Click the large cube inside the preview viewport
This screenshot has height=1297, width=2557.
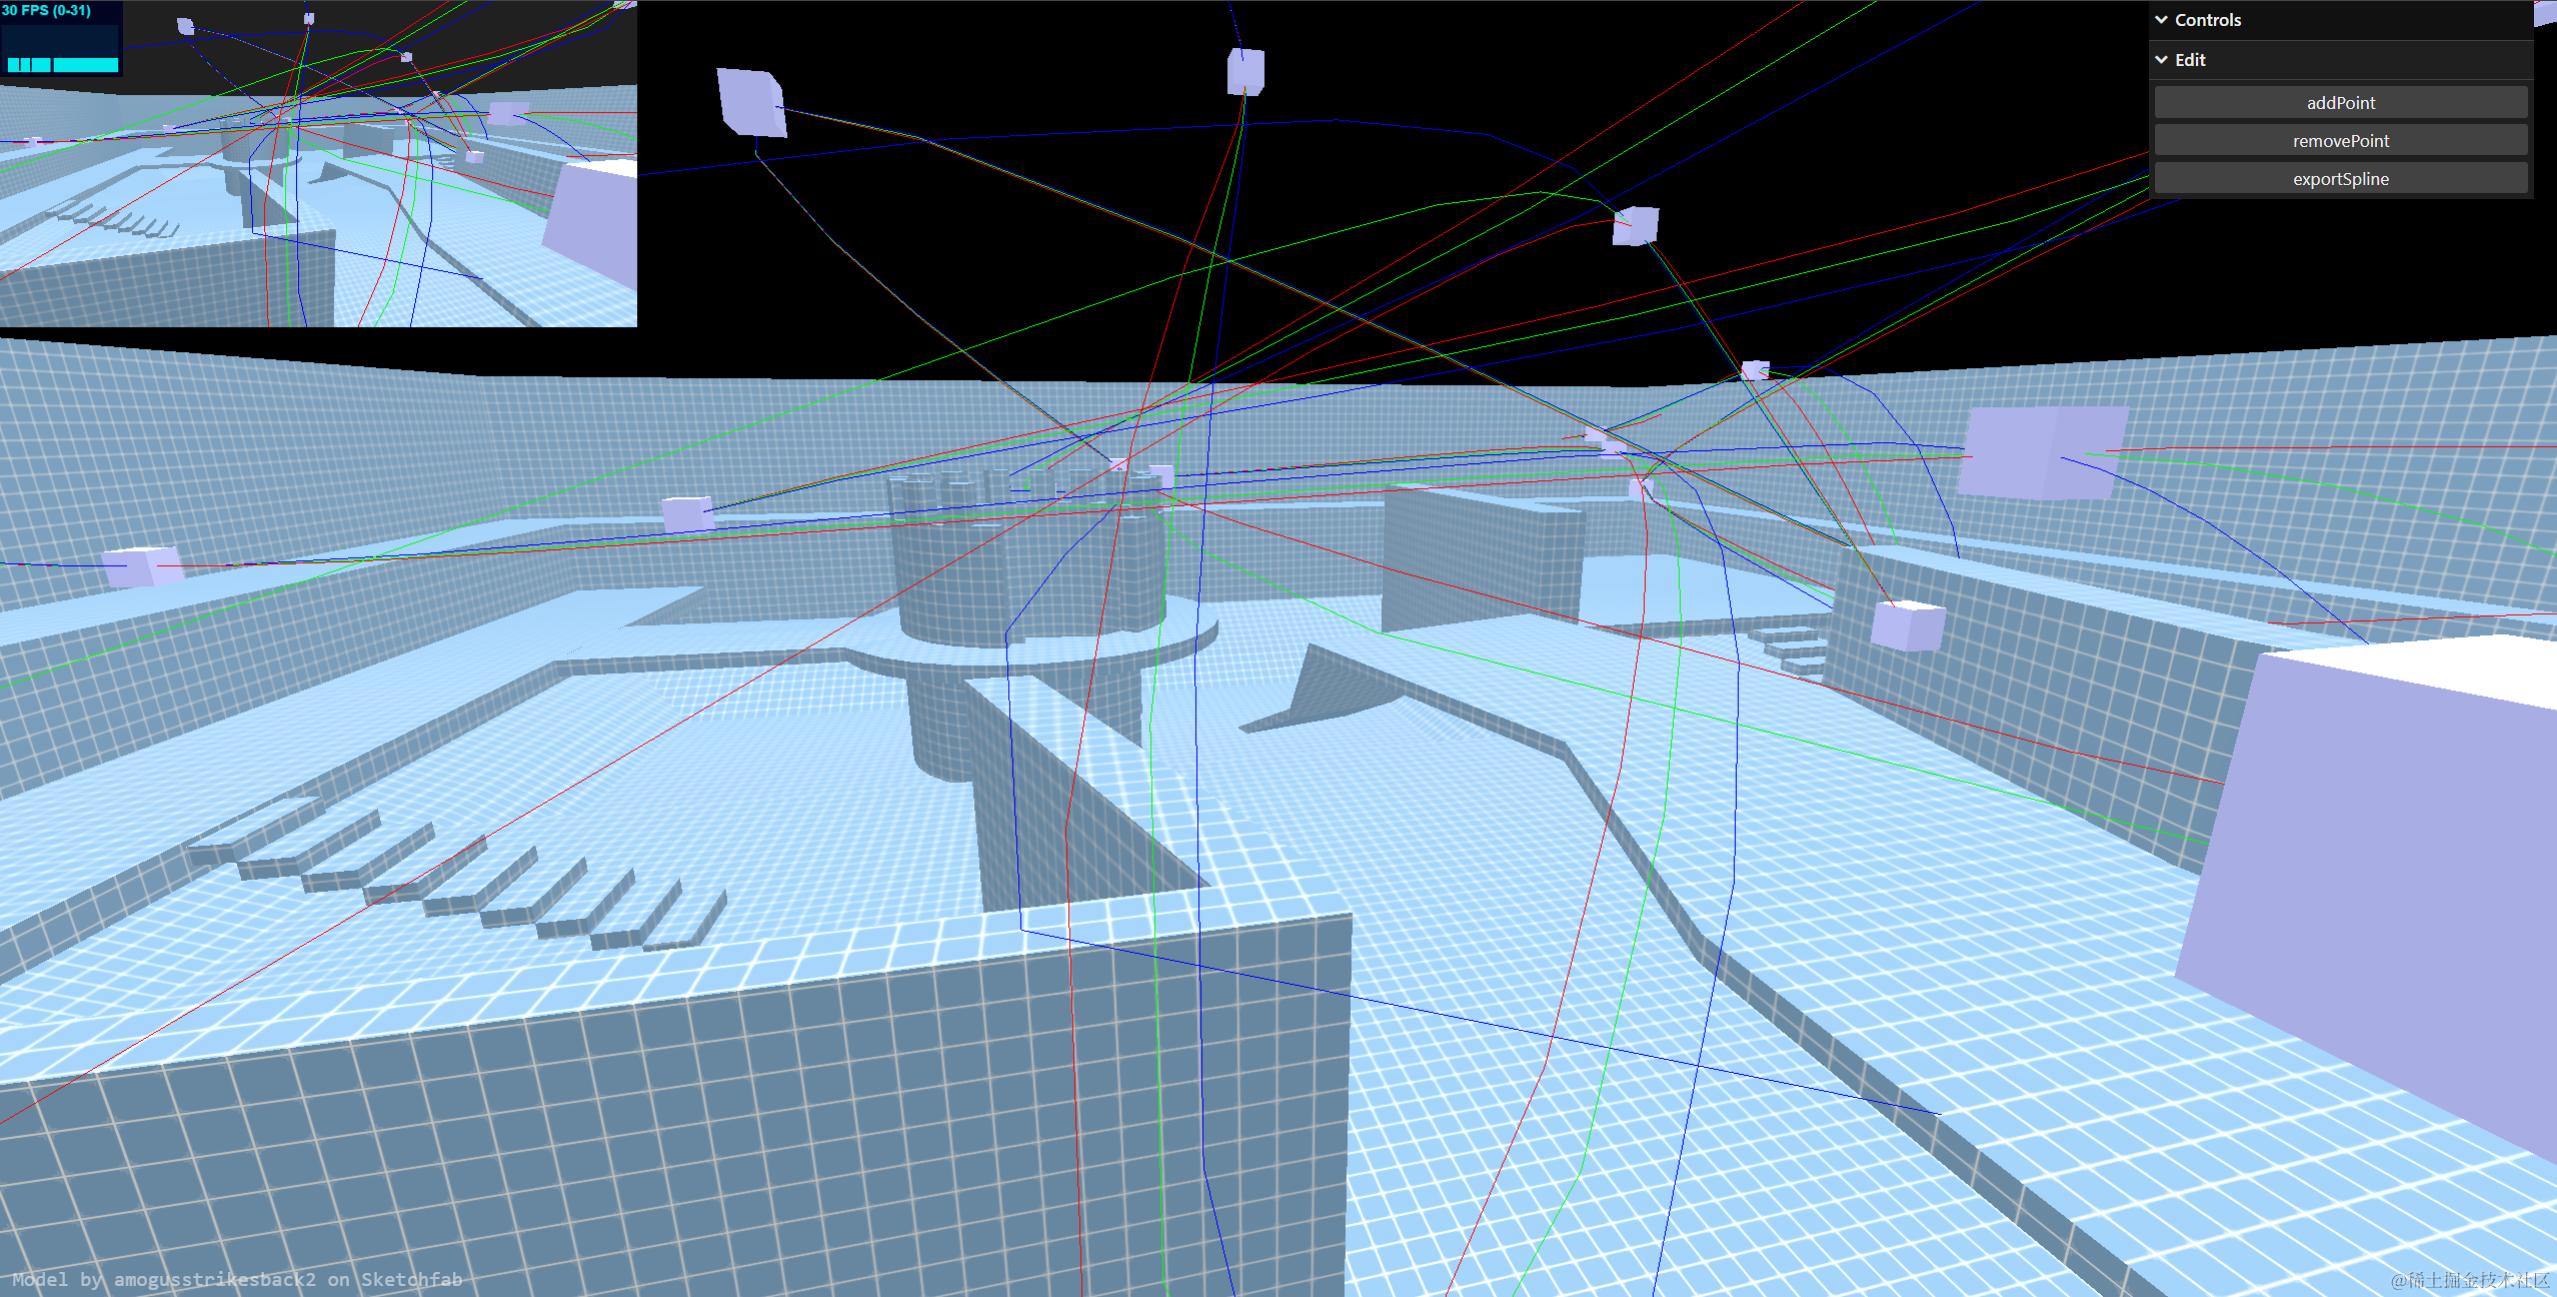coord(595,225)
